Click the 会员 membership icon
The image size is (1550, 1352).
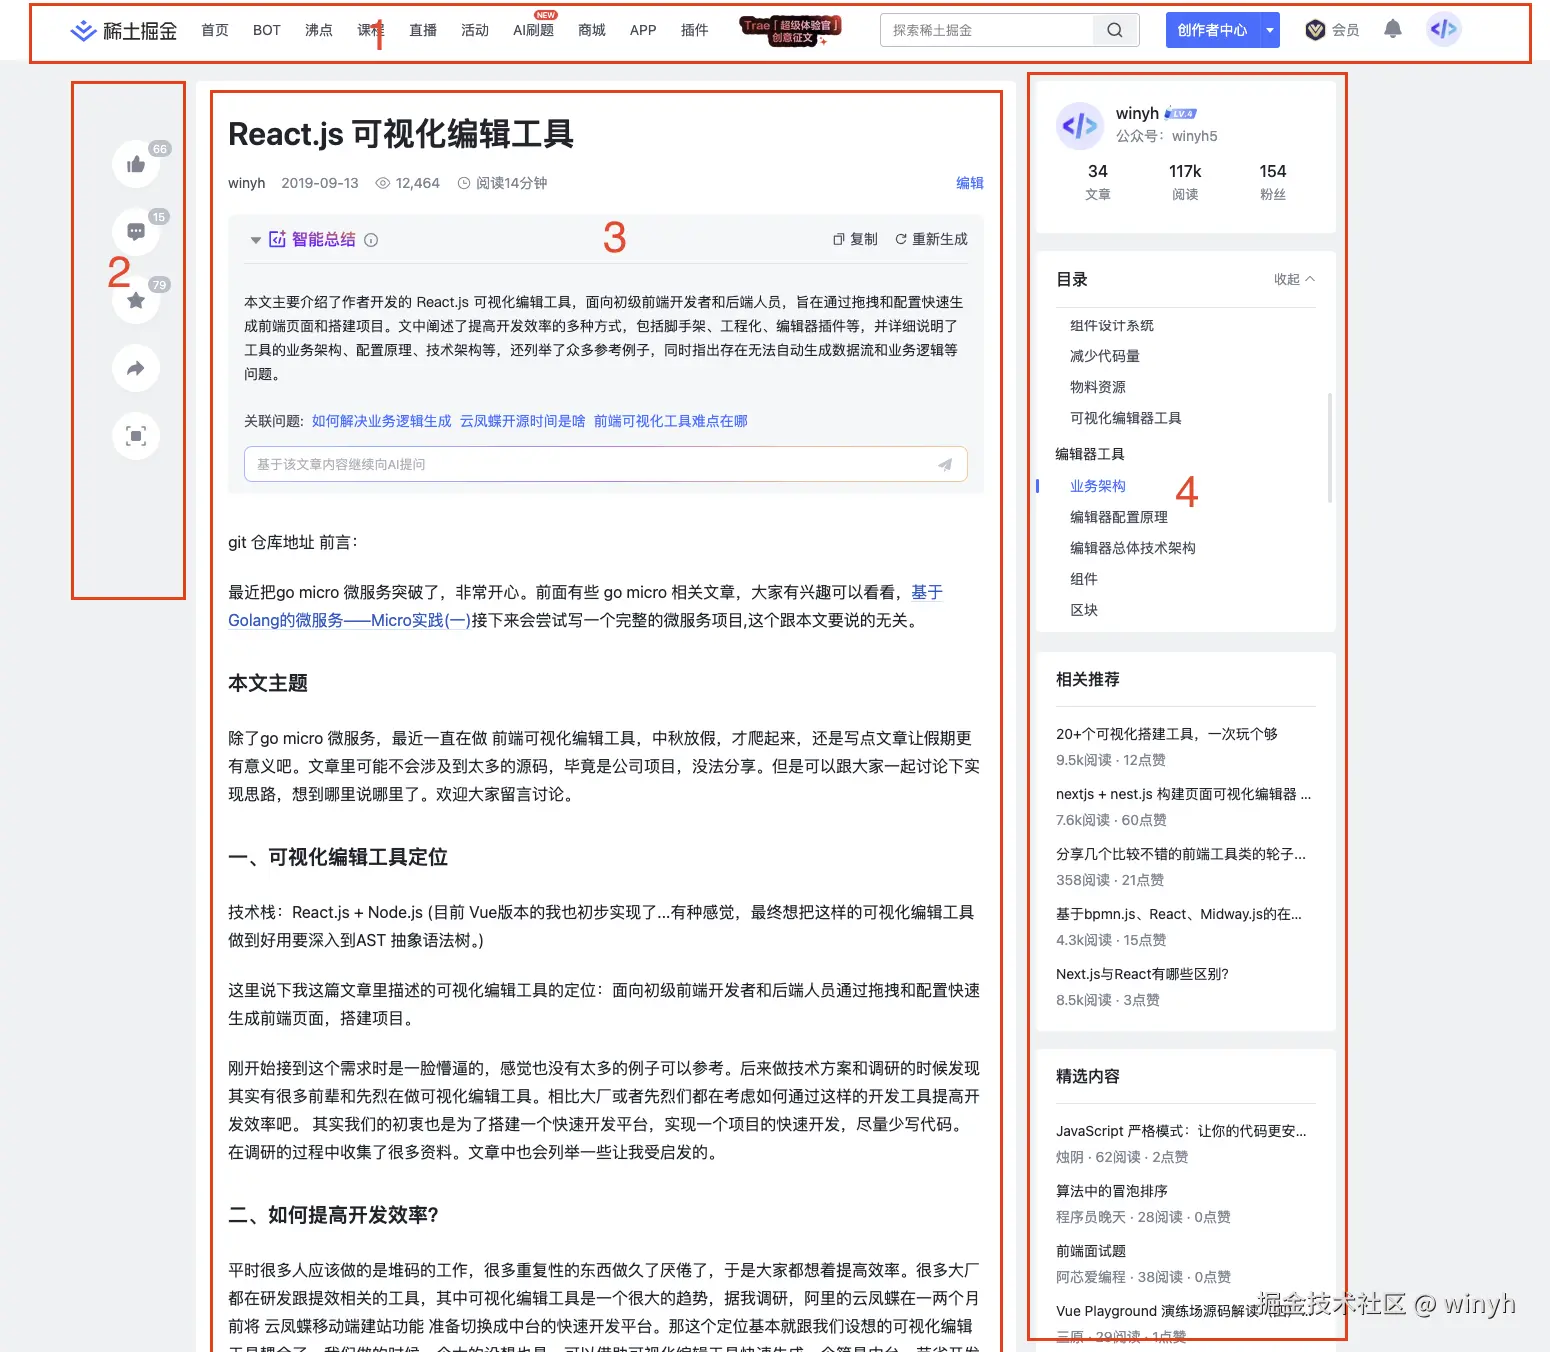(x=1316, y=29)
